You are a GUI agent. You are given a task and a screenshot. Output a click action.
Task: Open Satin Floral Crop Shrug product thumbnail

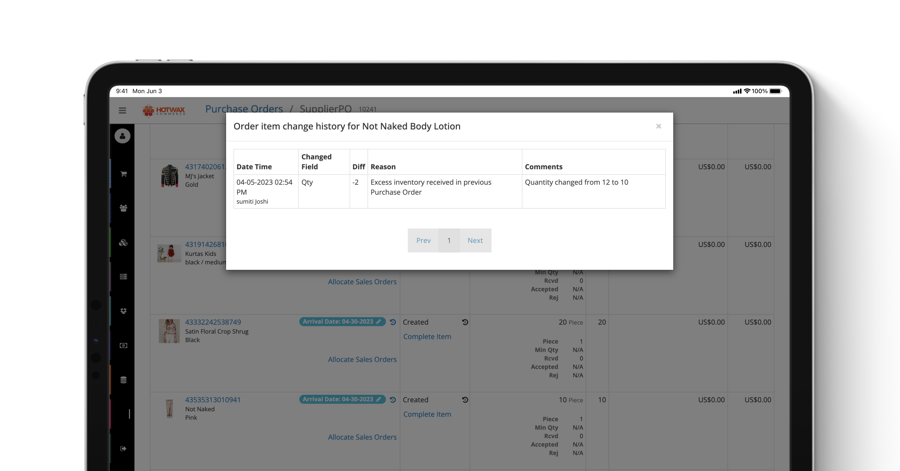click(x=169, y=331)
